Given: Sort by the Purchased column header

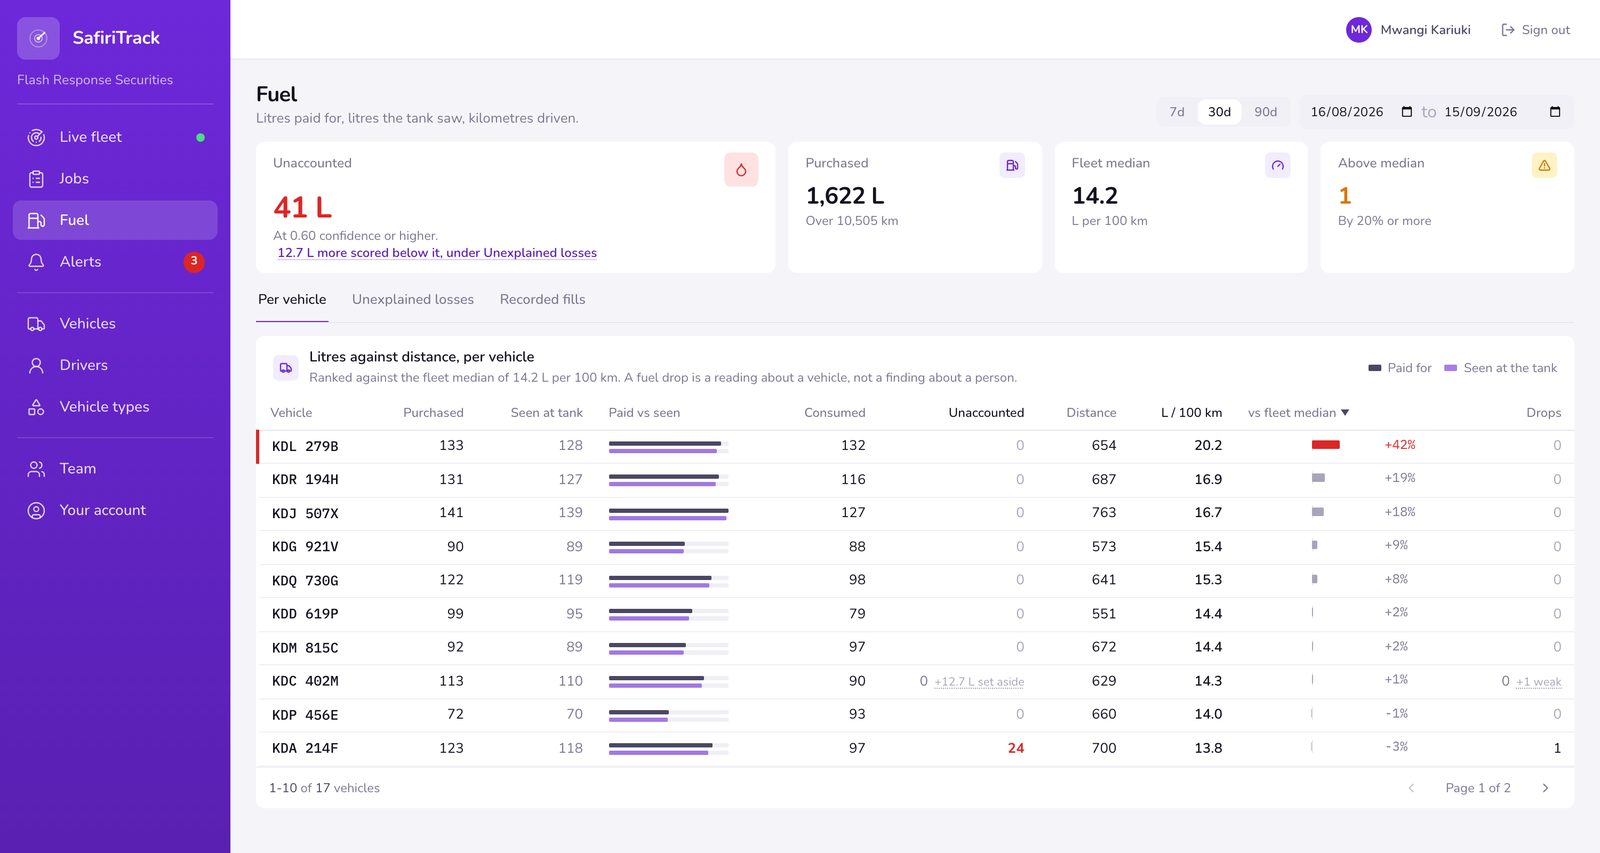Looking at the screenshot, I should pos(433,413).
